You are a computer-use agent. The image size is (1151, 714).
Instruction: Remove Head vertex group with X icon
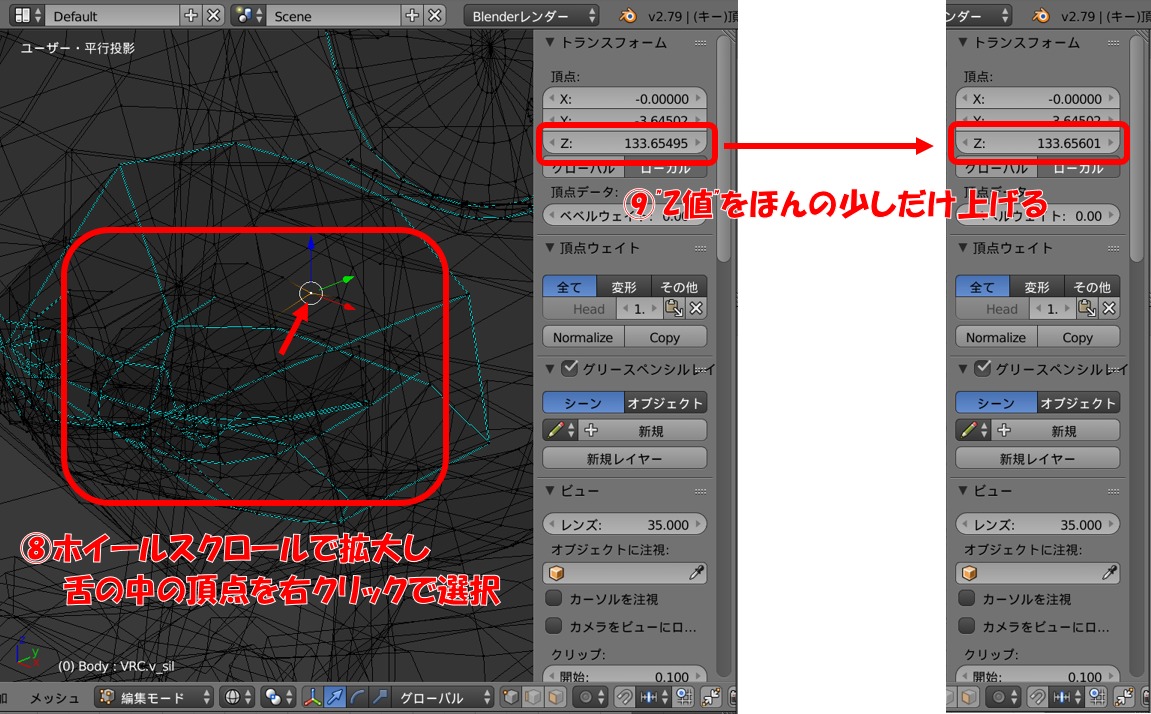[x=697, y=309]
